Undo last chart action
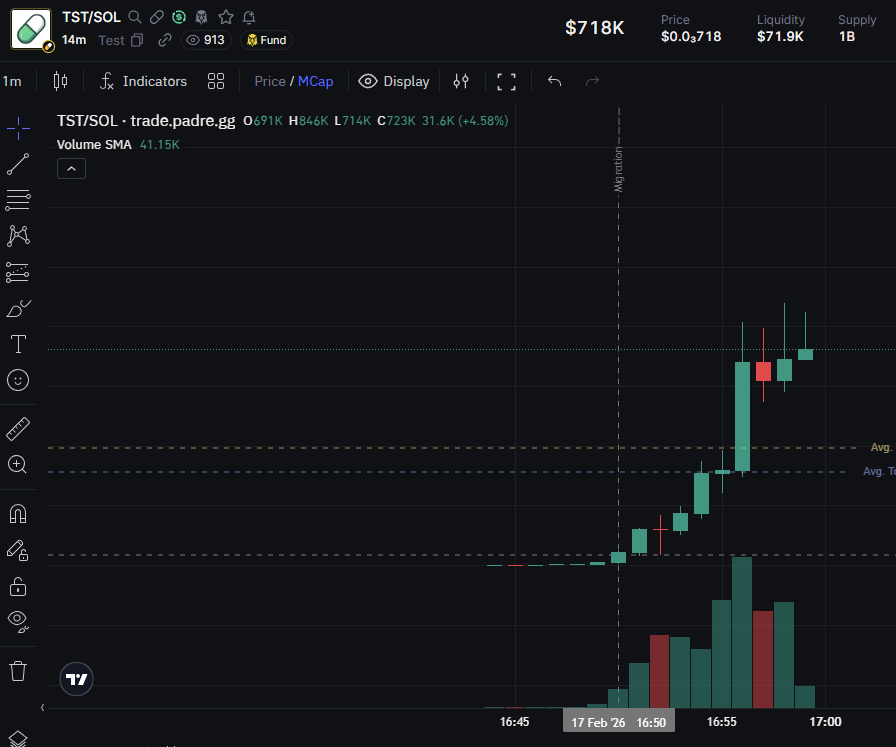 pos(554,81)
